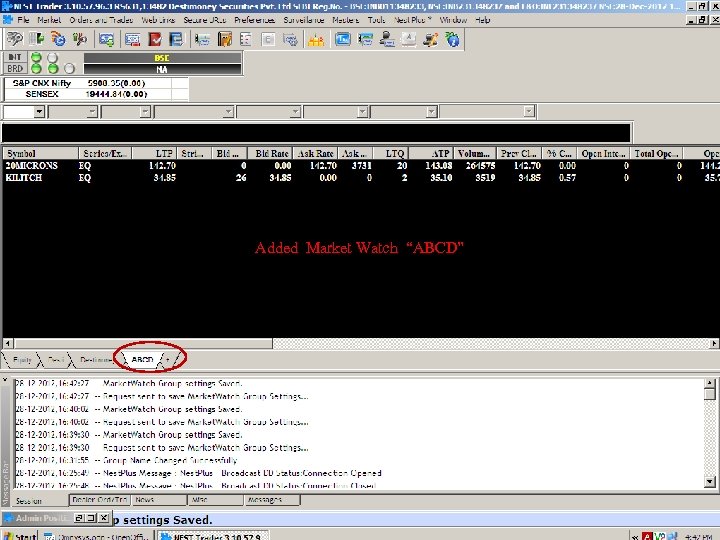Viewport: 720px width, 540px height.
Task: Click the ATP column header
Action: (432, 153)
